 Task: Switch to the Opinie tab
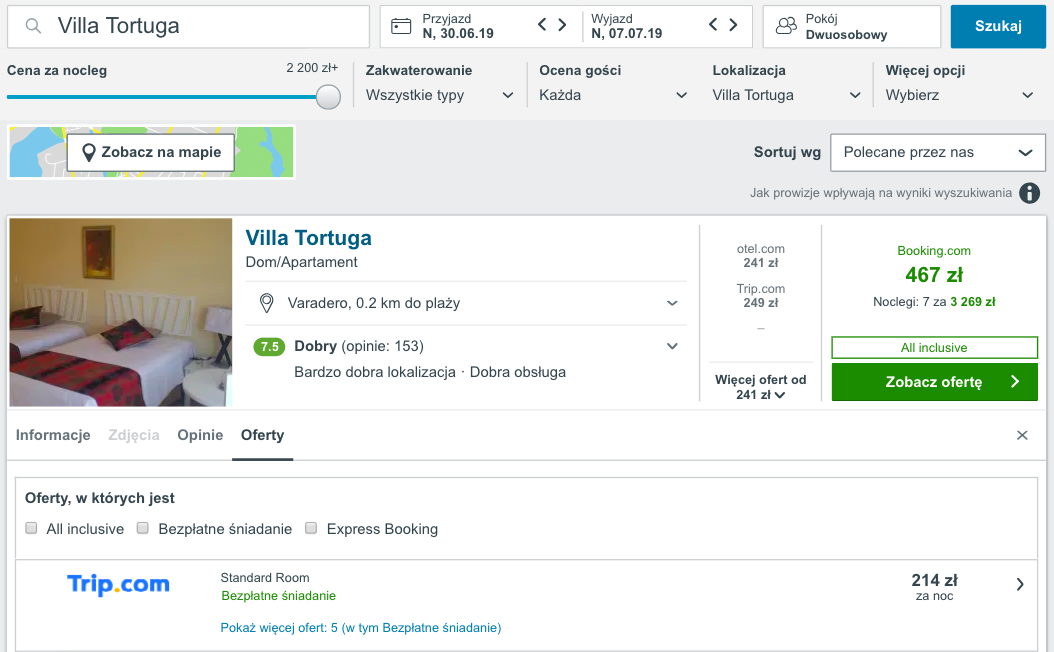tap(200, 435)
